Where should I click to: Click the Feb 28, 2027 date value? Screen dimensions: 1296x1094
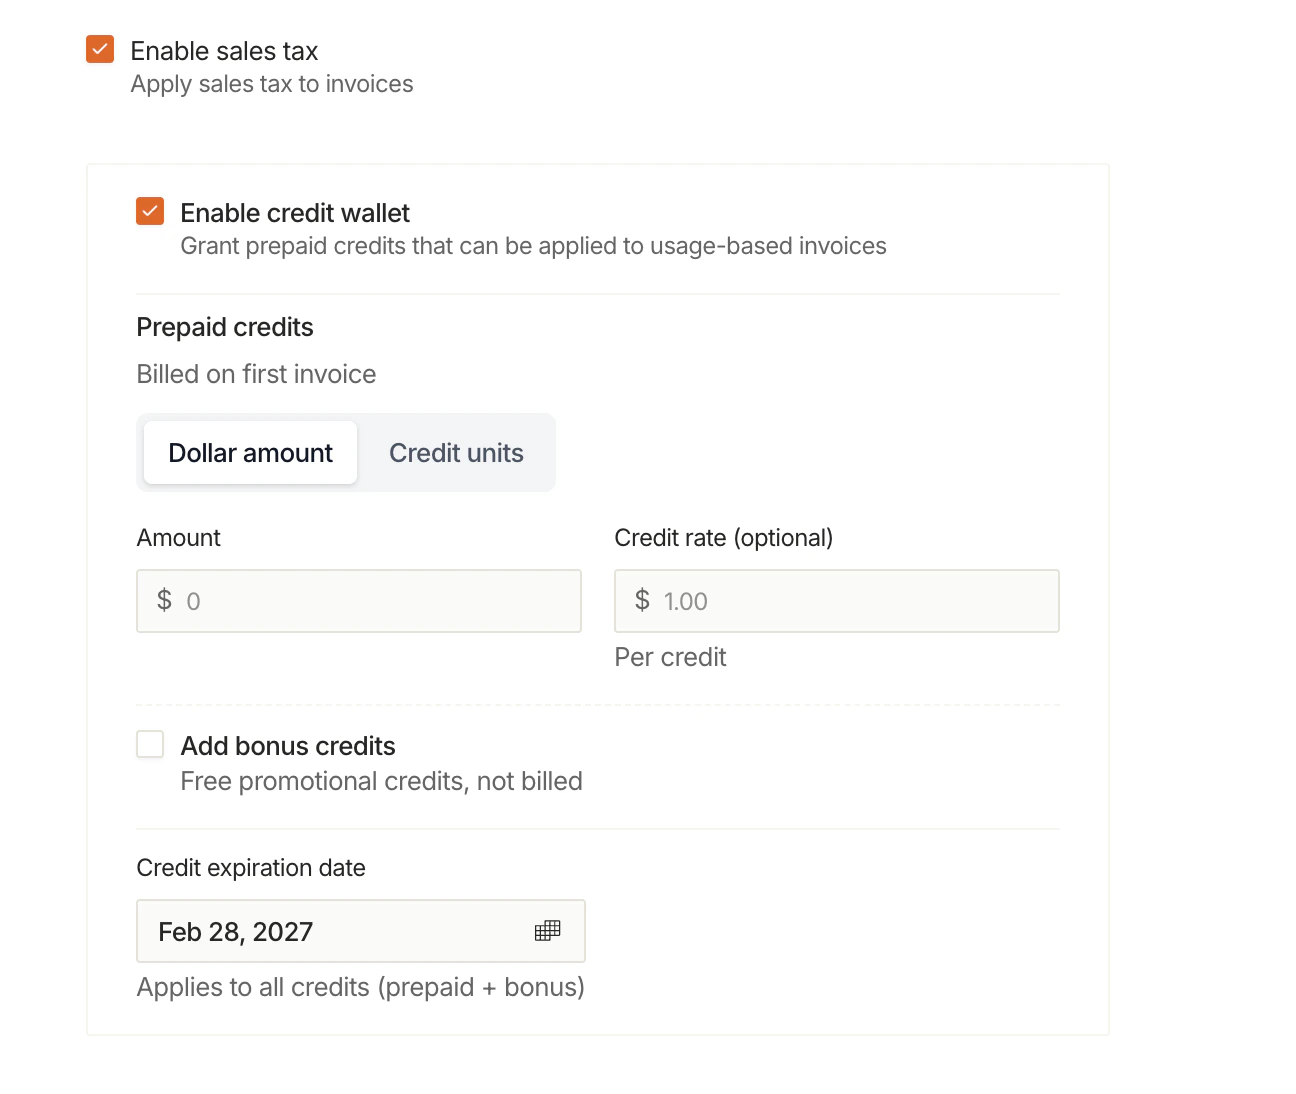235,931
